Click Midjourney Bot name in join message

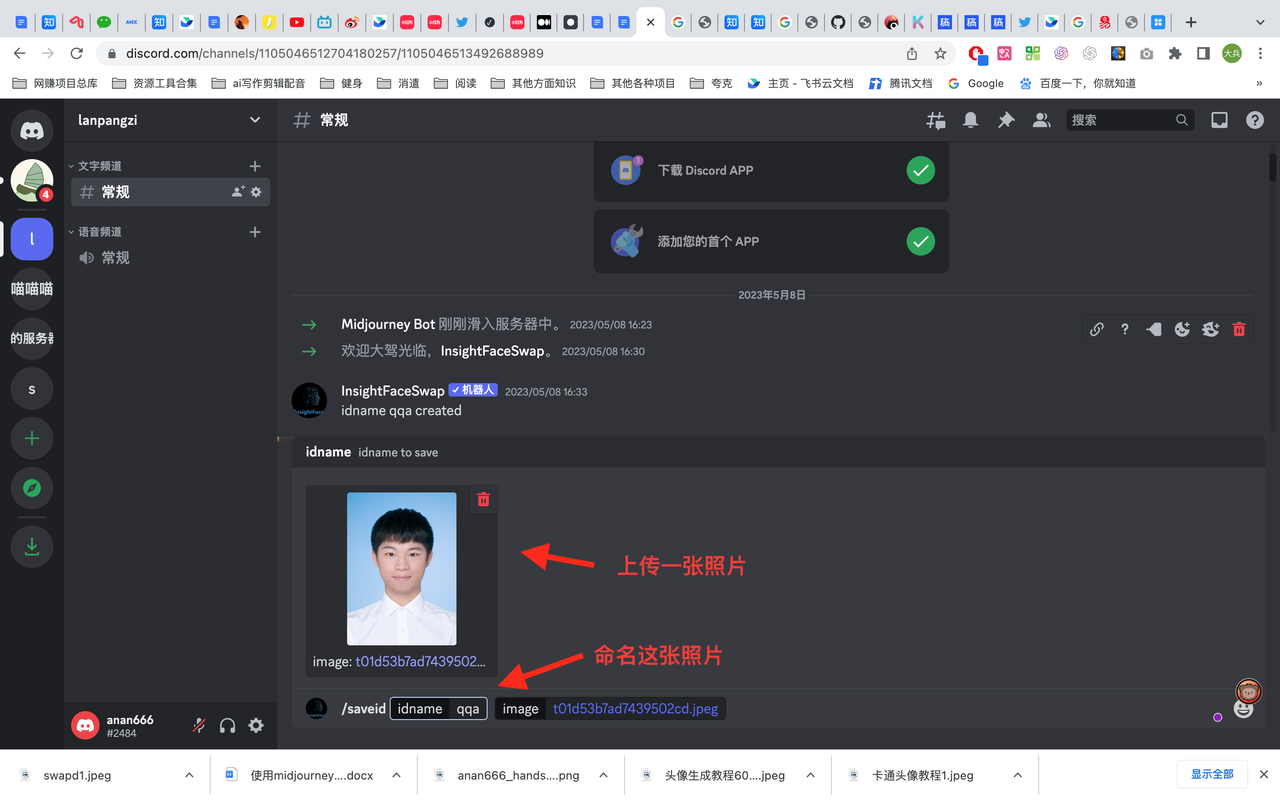click(x=388, y=324)
